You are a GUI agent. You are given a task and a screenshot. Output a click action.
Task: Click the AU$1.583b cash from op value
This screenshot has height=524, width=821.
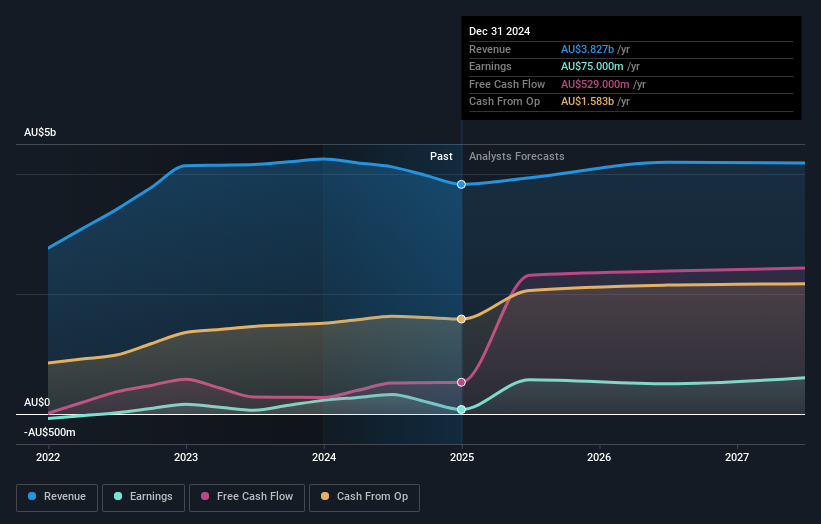click(587, 102)
